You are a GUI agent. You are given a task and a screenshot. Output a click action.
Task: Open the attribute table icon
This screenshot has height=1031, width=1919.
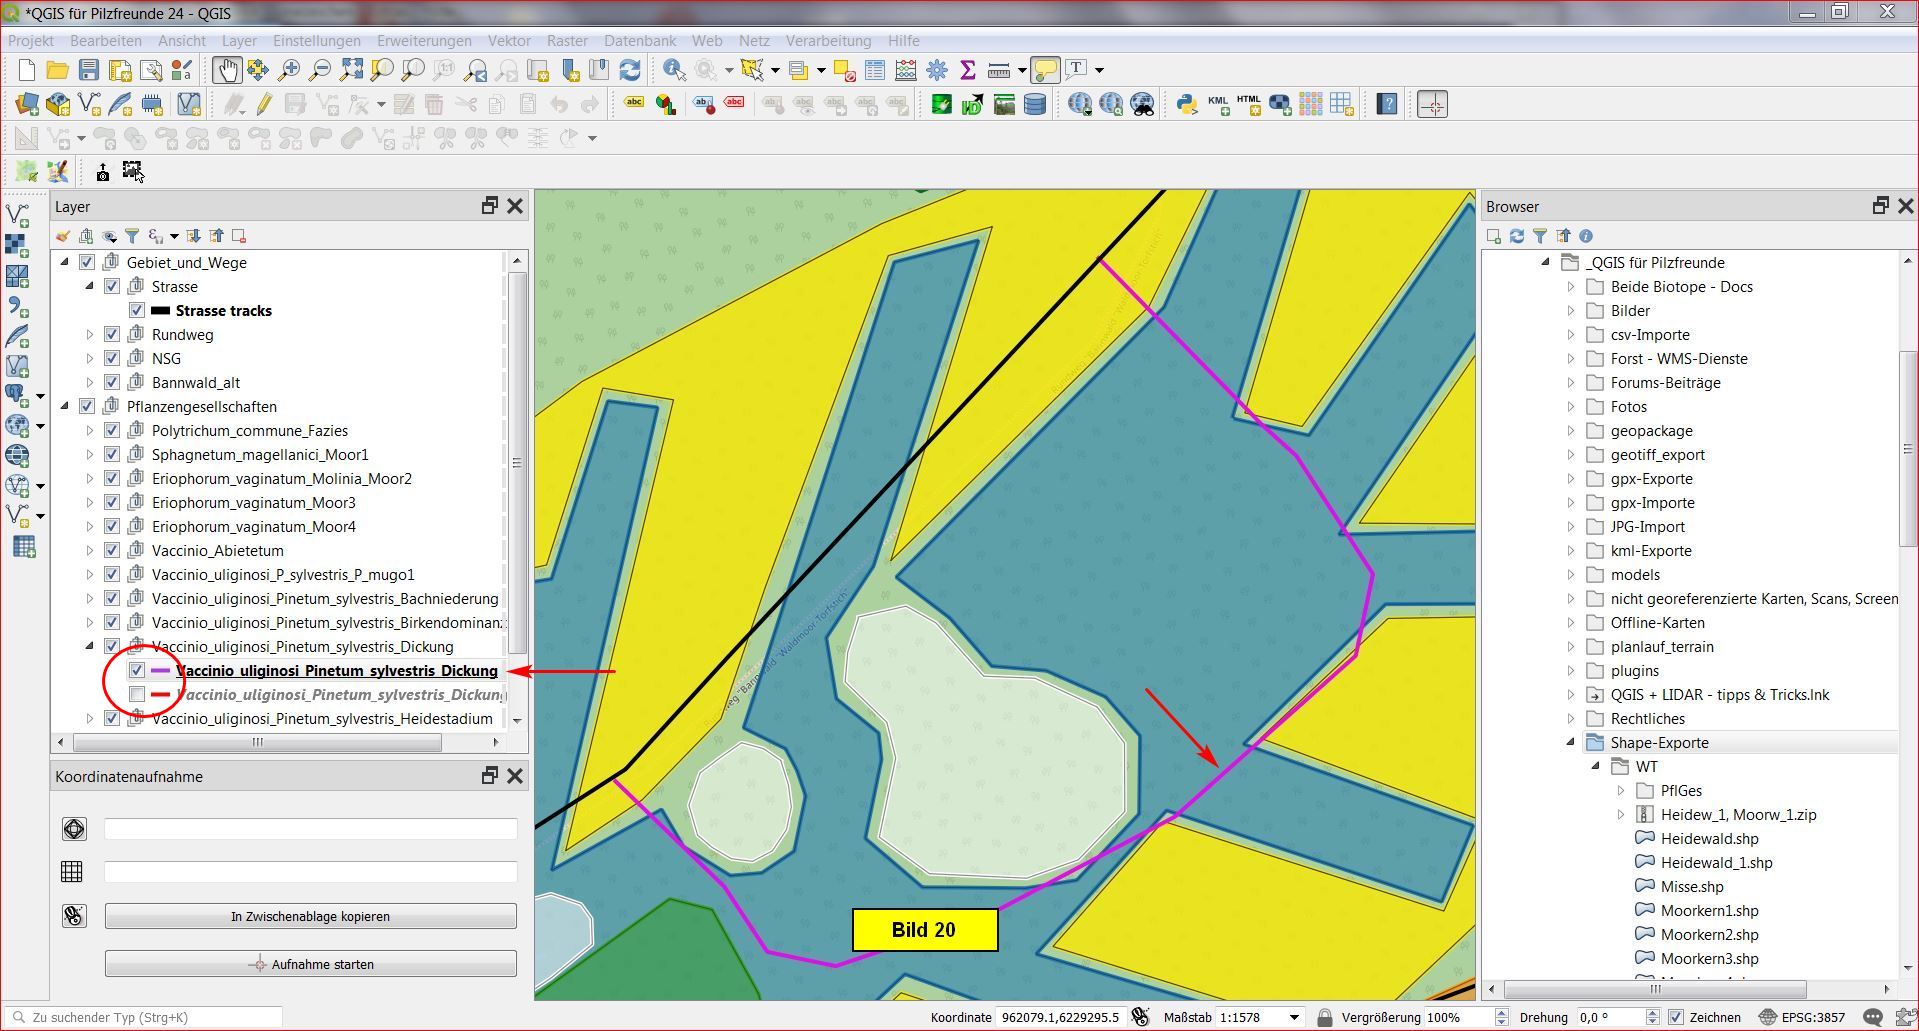(x=875, y=70)
